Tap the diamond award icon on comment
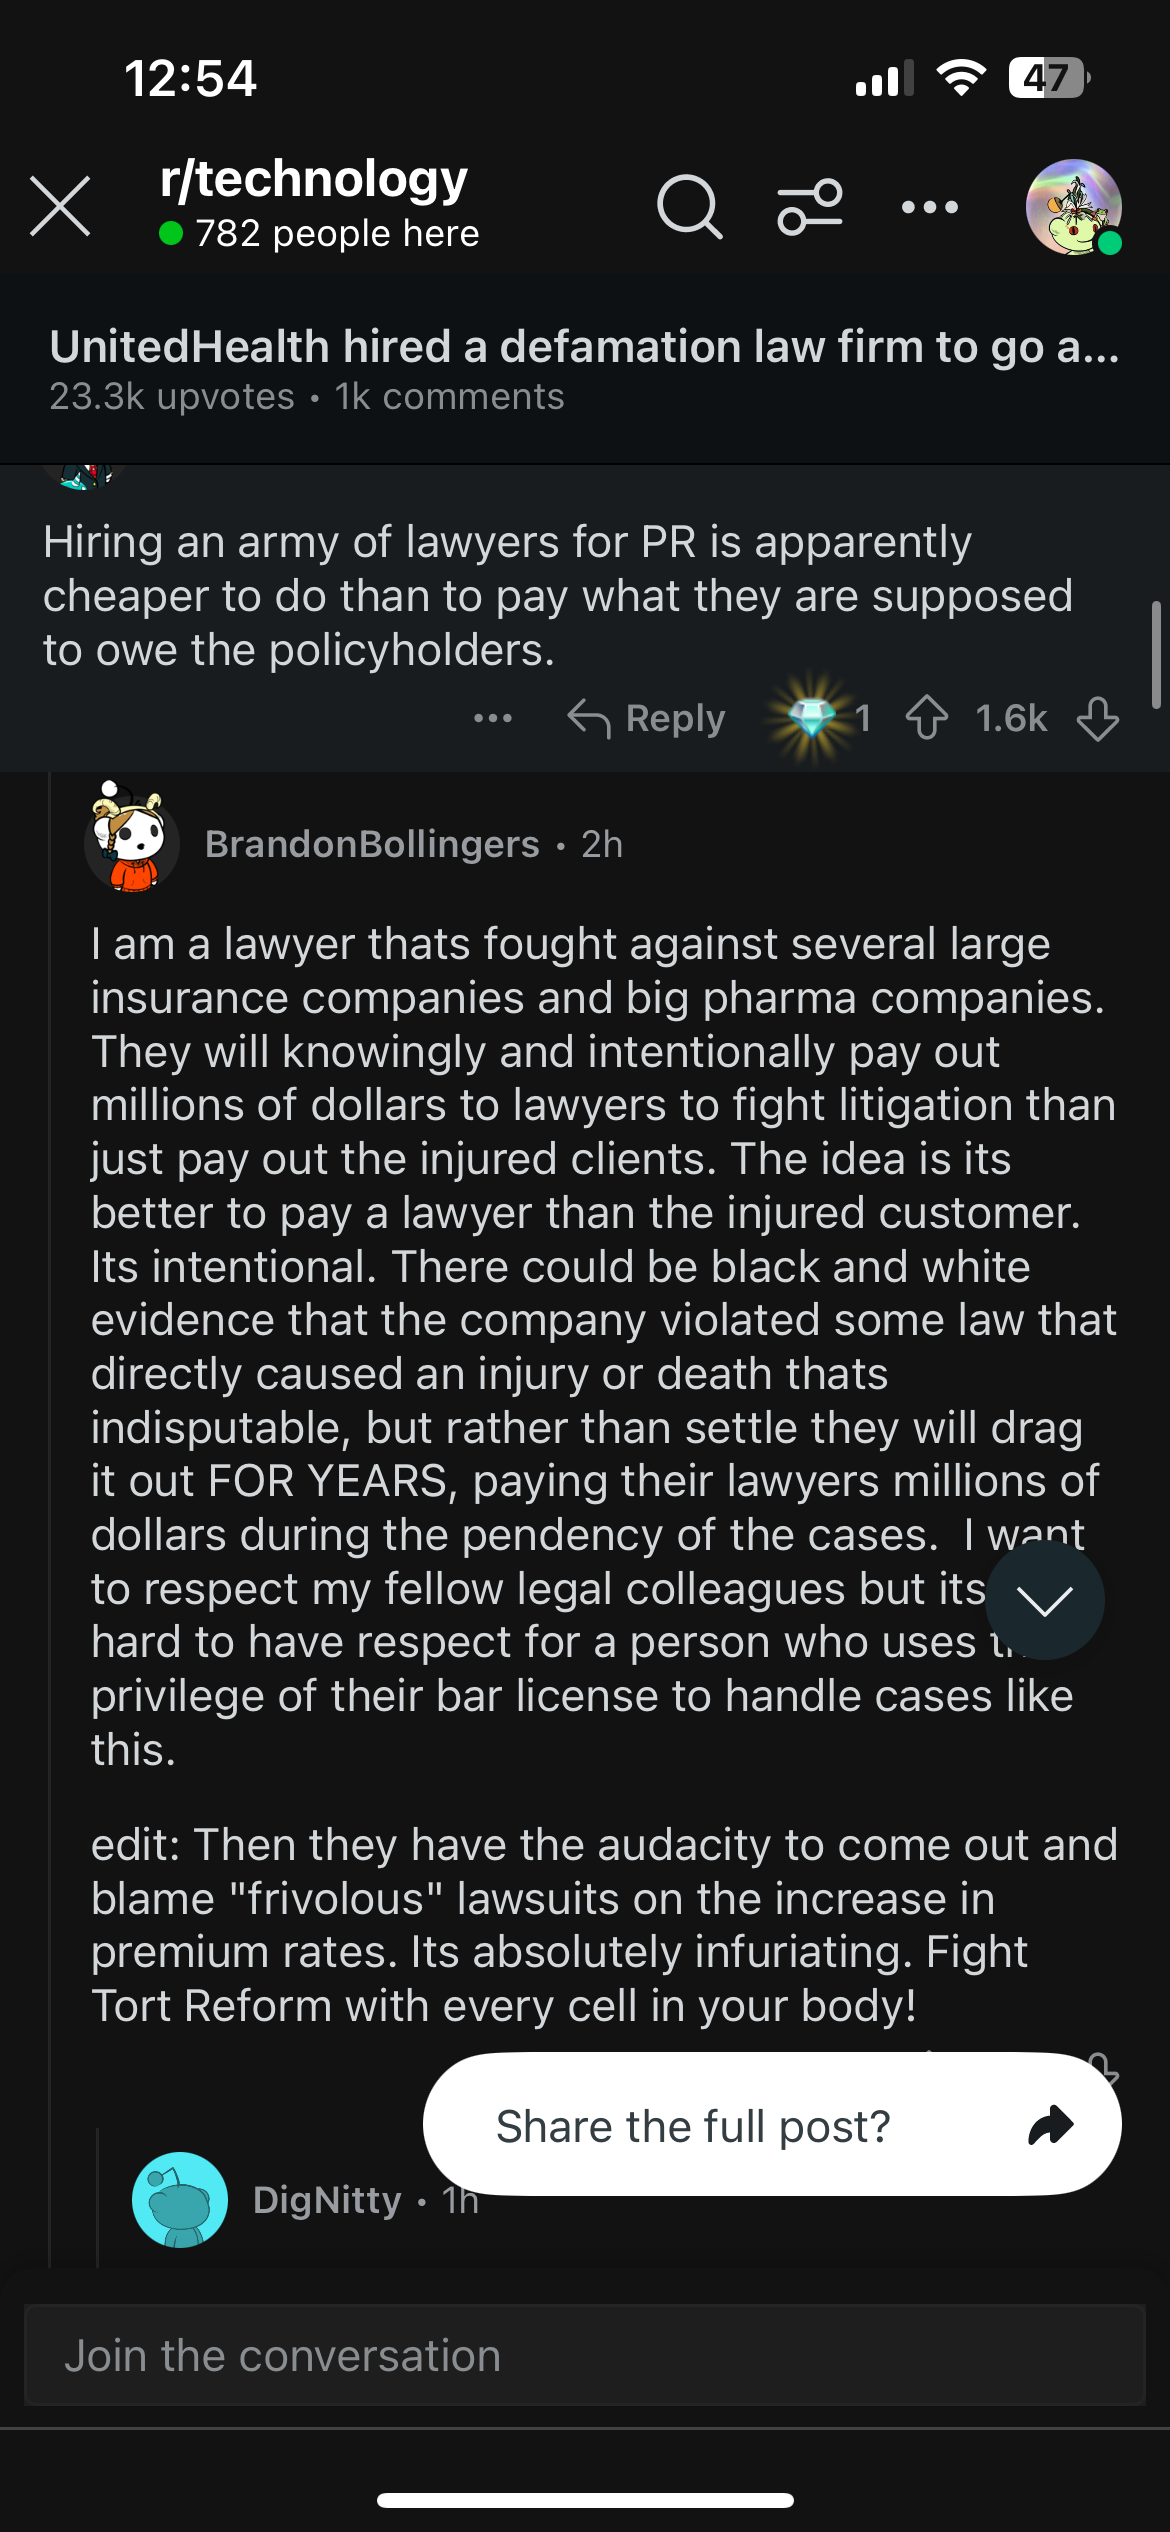 click(812, 718)
